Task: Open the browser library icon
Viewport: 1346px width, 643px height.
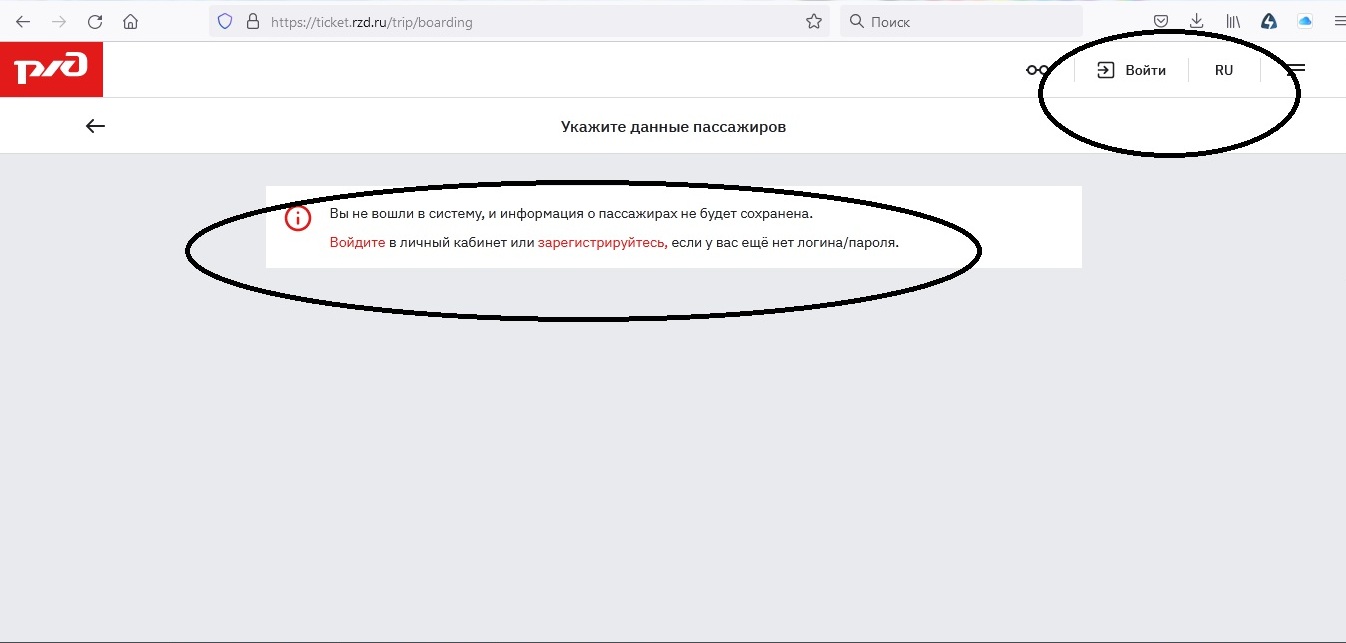Action: click(1233, 21)
